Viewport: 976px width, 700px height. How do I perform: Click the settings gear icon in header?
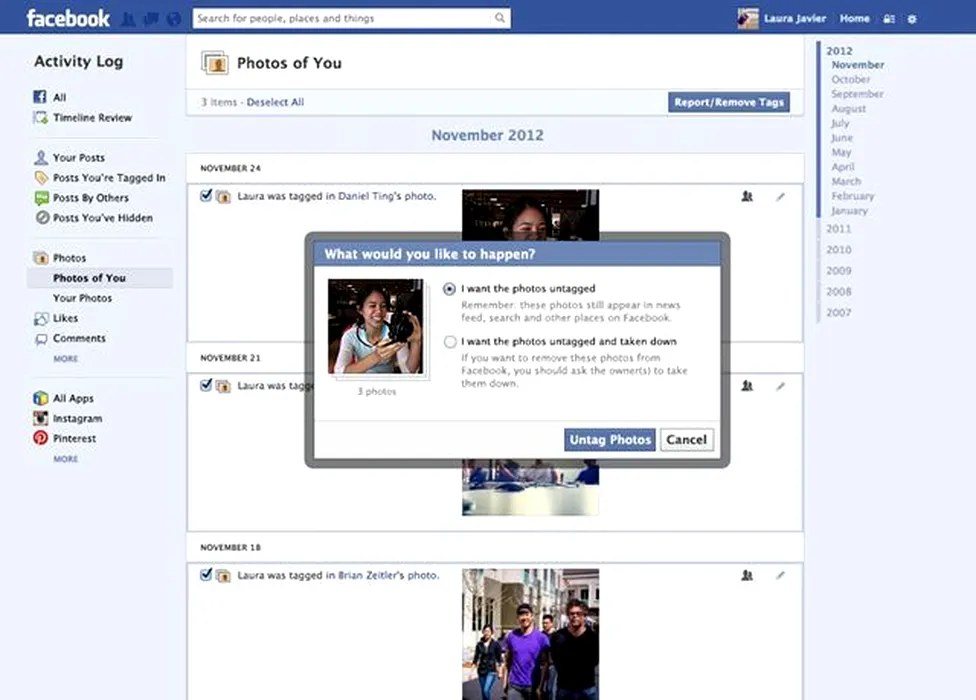(x=911, y=19)
